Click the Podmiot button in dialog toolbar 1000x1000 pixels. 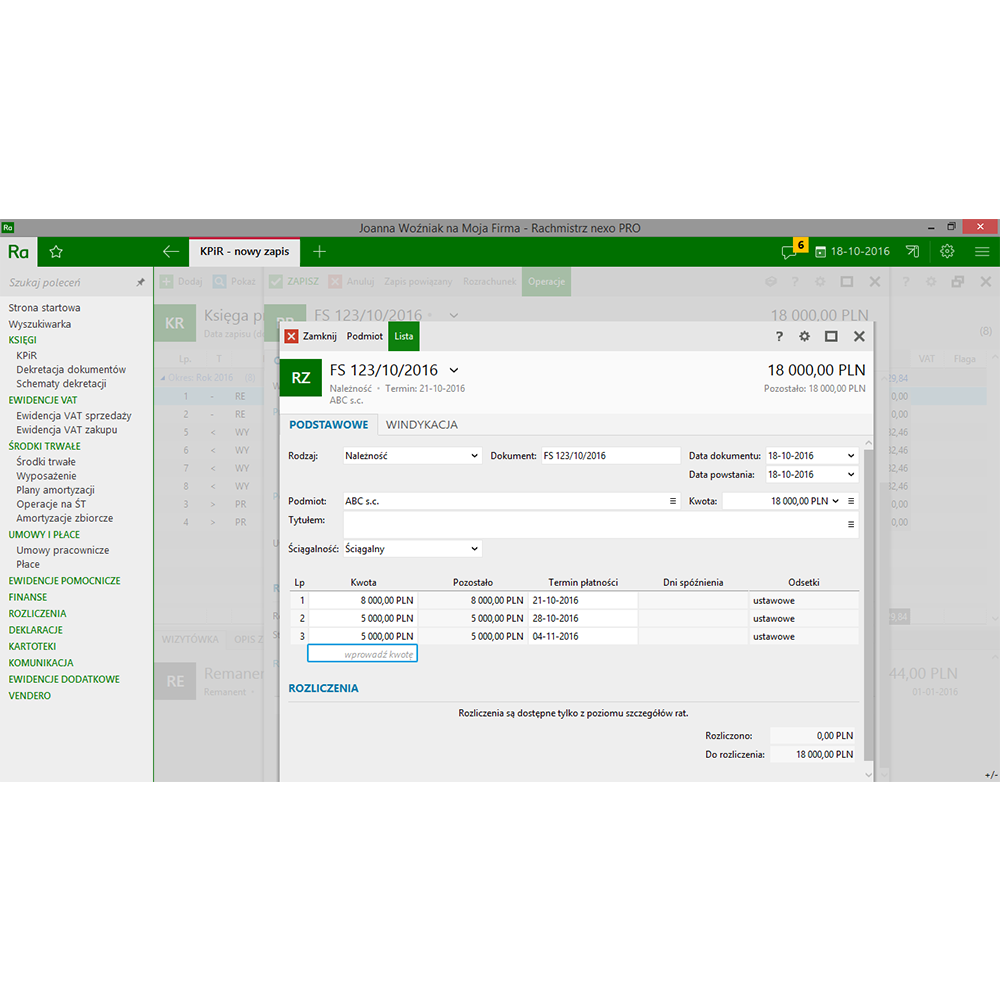point(365,337)
